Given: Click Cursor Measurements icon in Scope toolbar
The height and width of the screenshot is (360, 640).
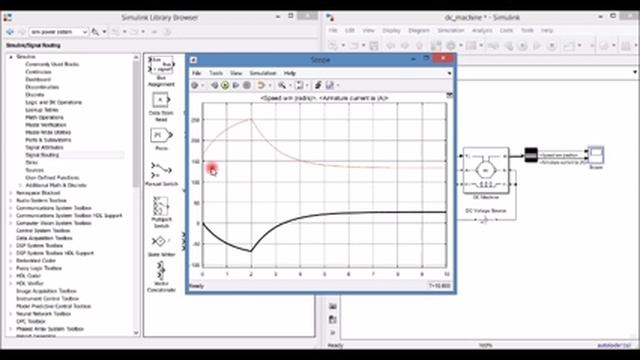Looking at the screenshot, I should click(x=330, y=85).
